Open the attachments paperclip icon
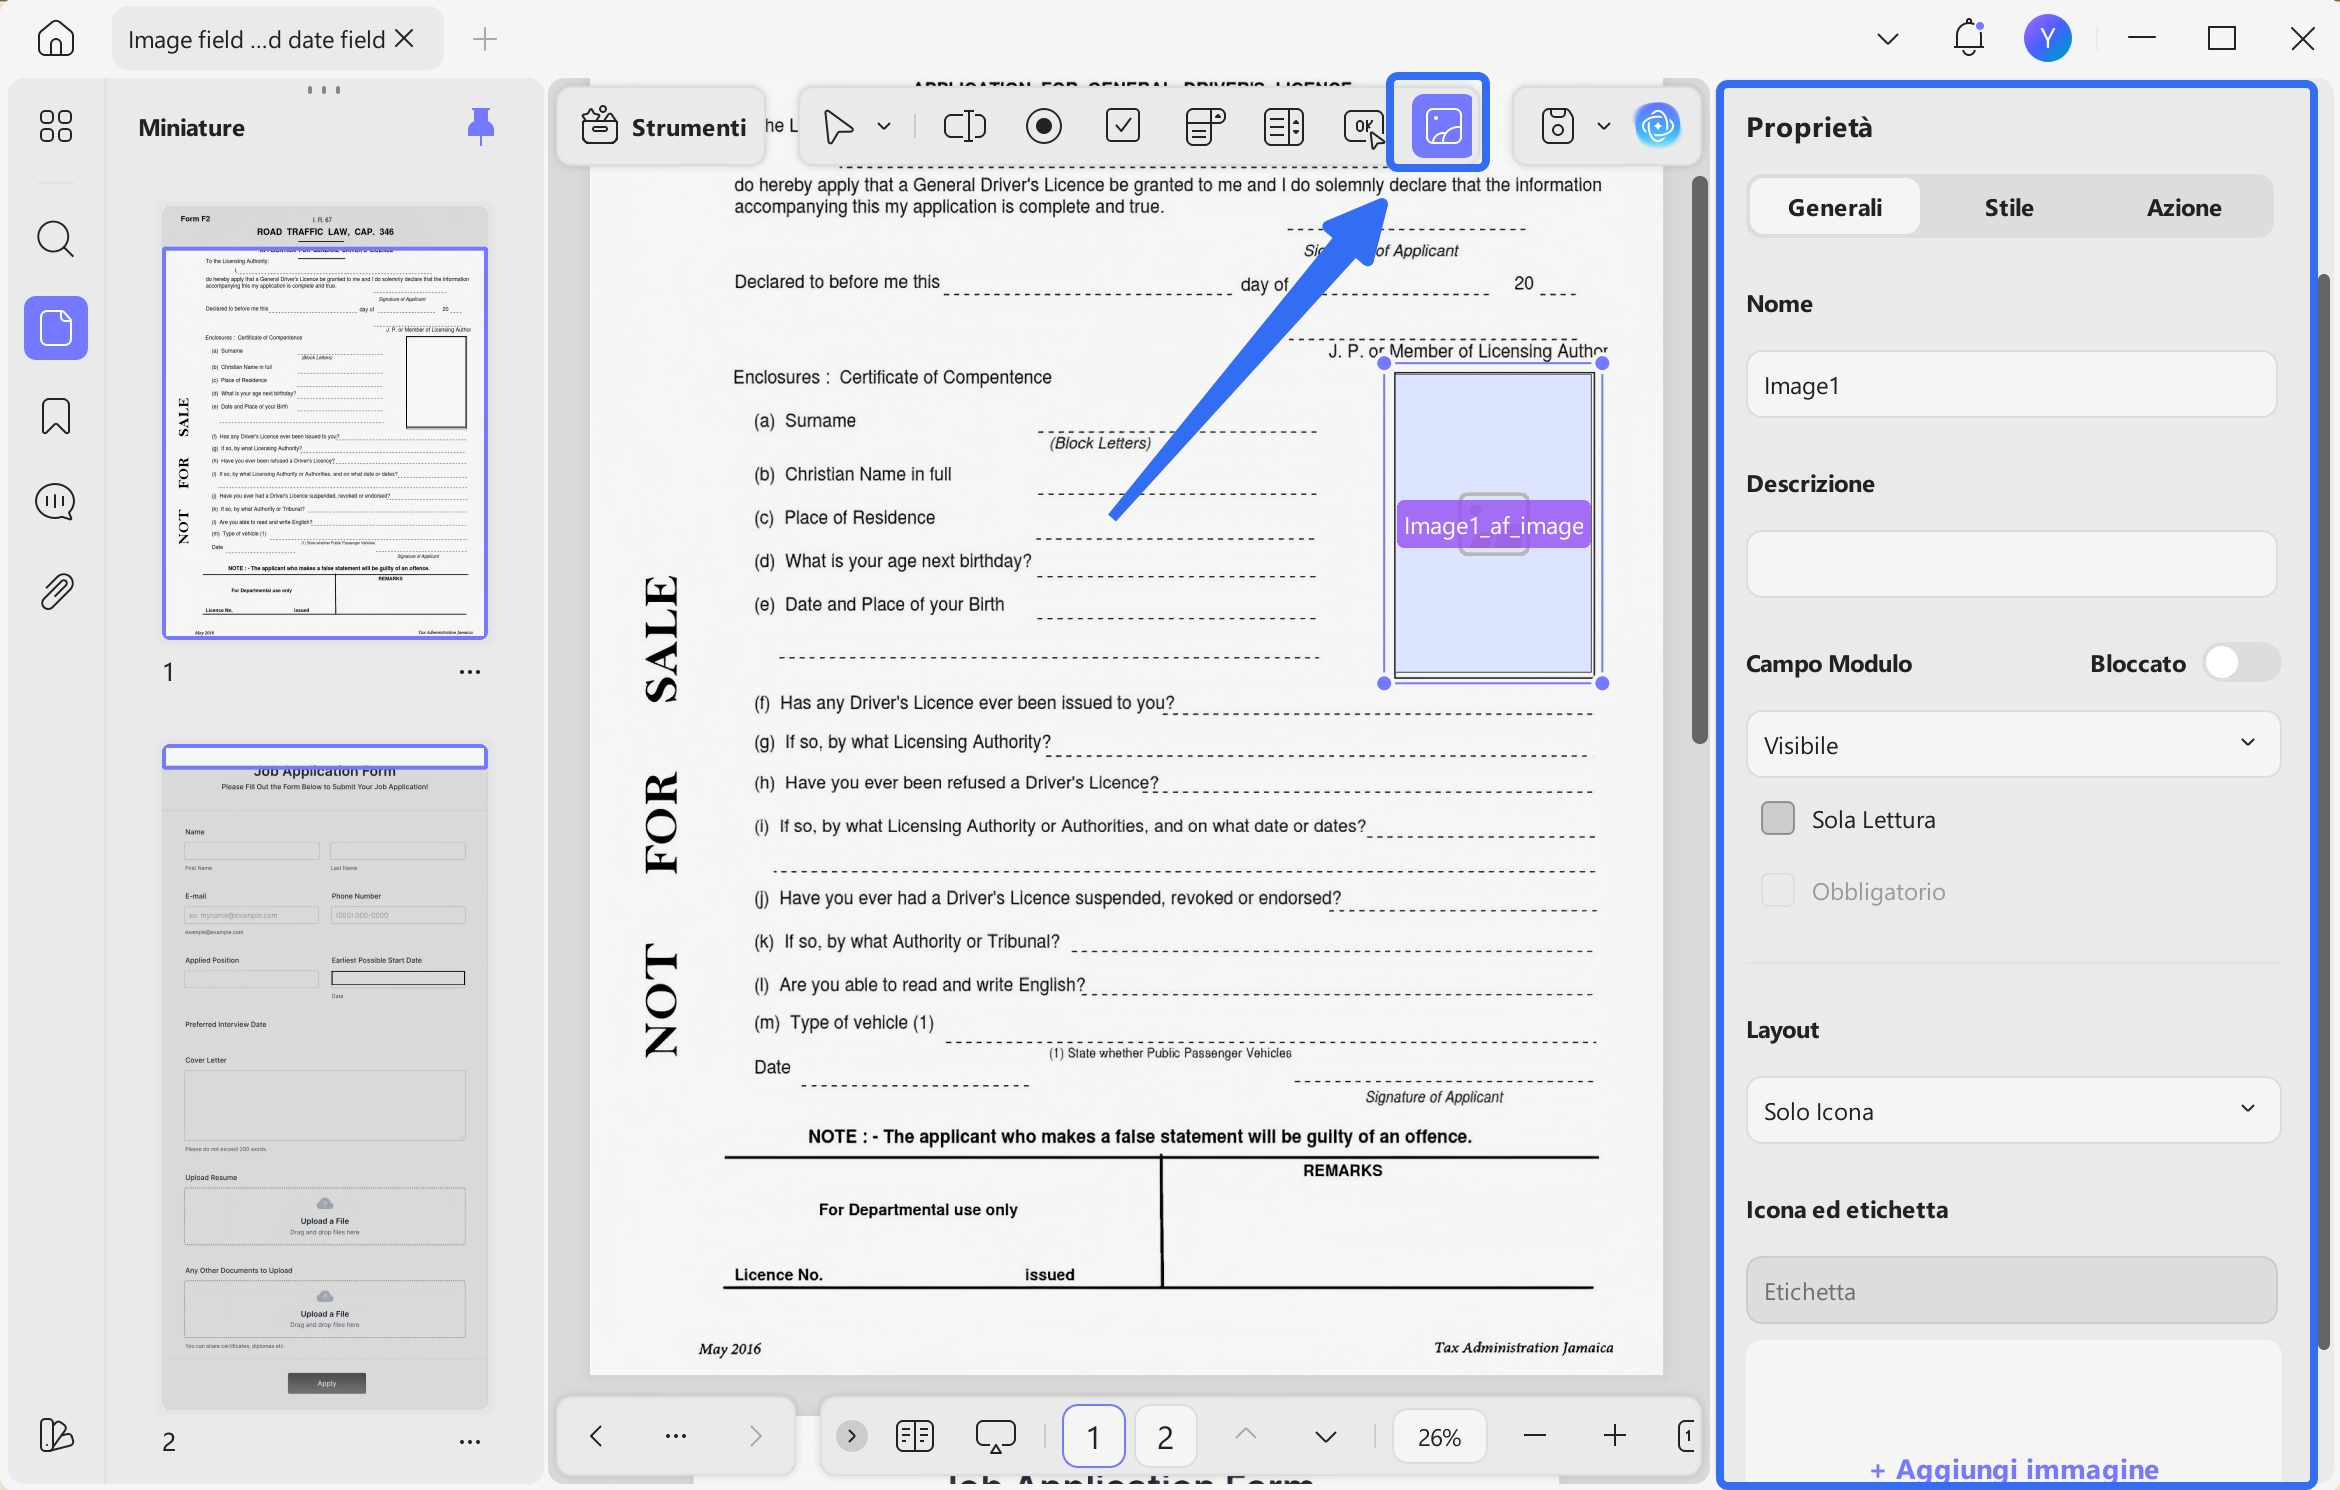Screen dimensions: 2340x1490 55,591
